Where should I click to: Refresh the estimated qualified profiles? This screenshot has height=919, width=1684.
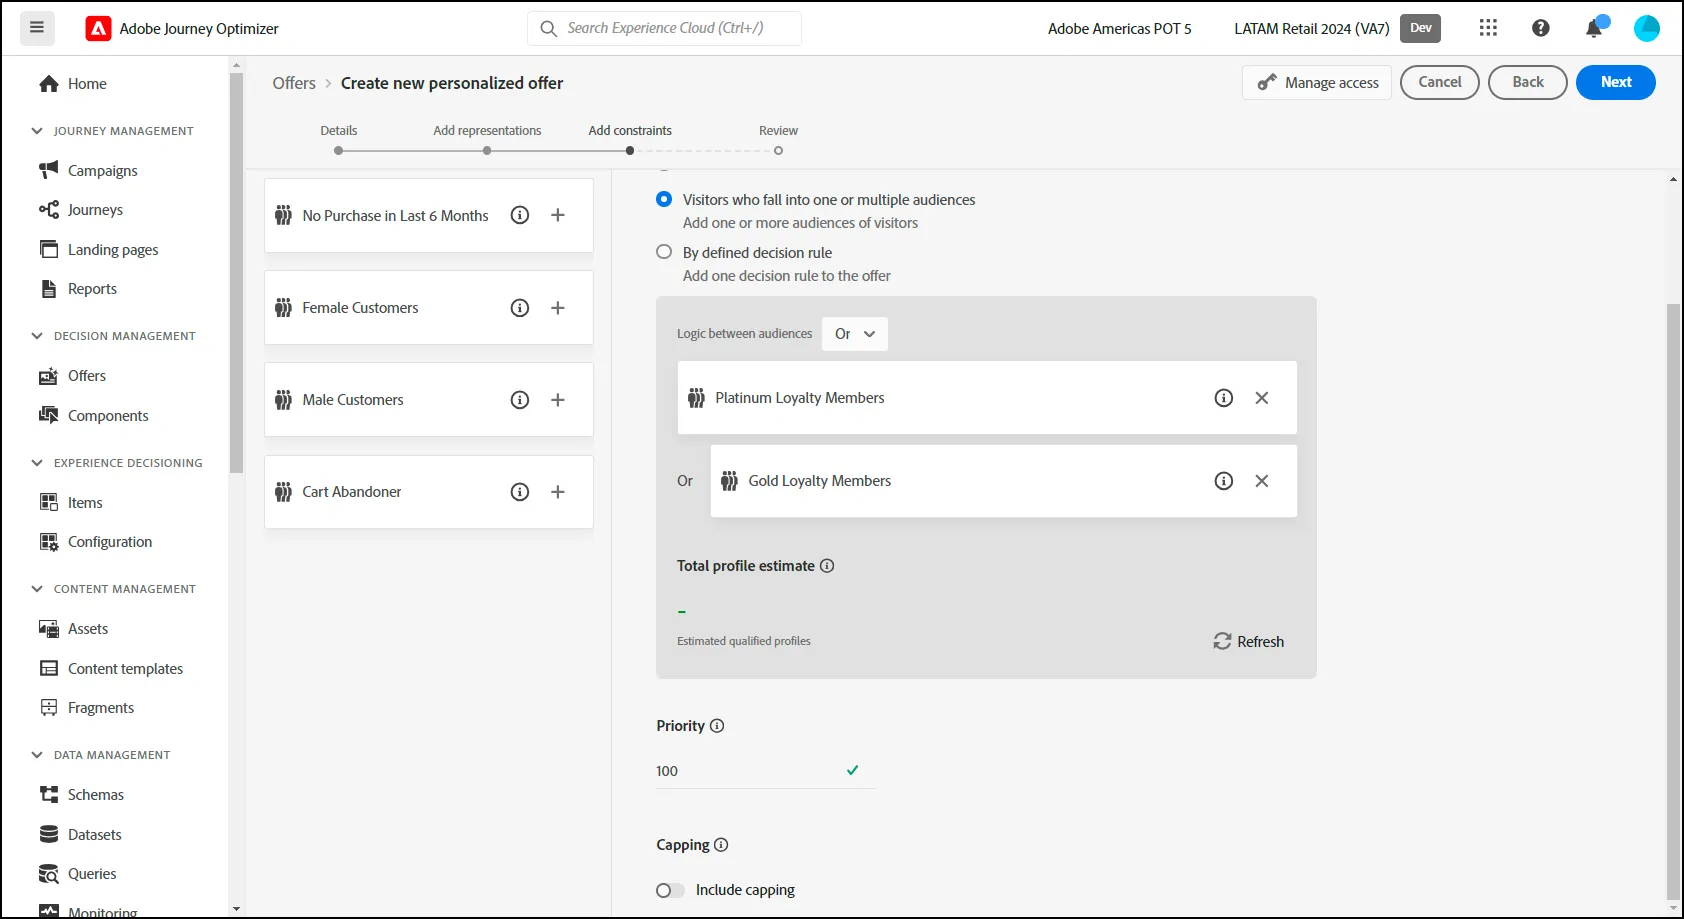click(x=1249, y=642)
